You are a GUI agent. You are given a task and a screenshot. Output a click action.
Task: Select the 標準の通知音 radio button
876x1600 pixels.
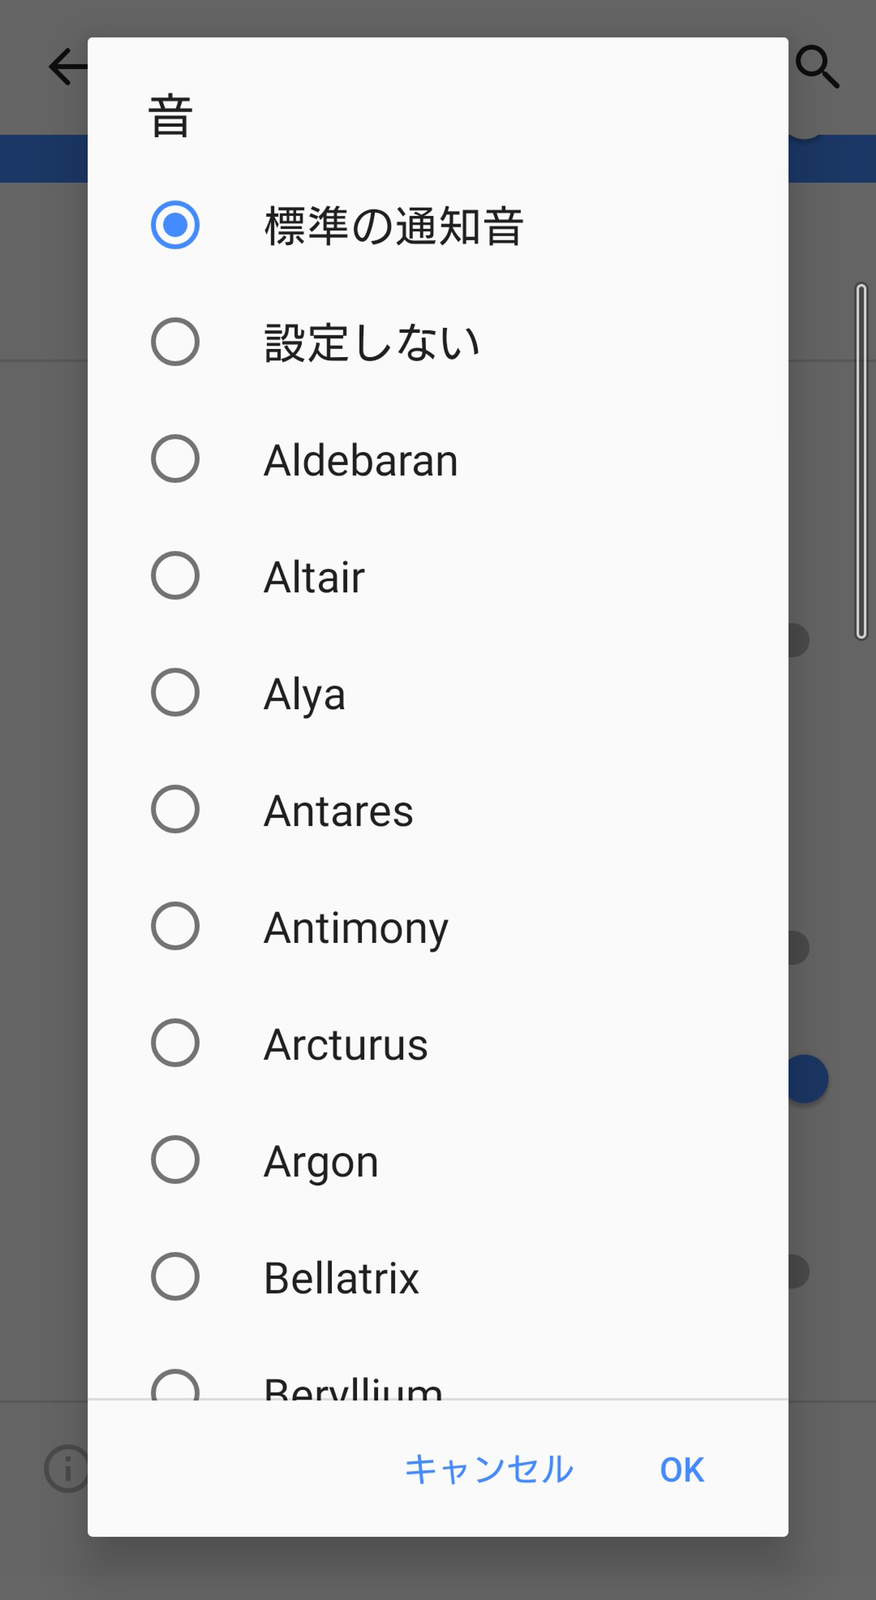pos(175,225)
